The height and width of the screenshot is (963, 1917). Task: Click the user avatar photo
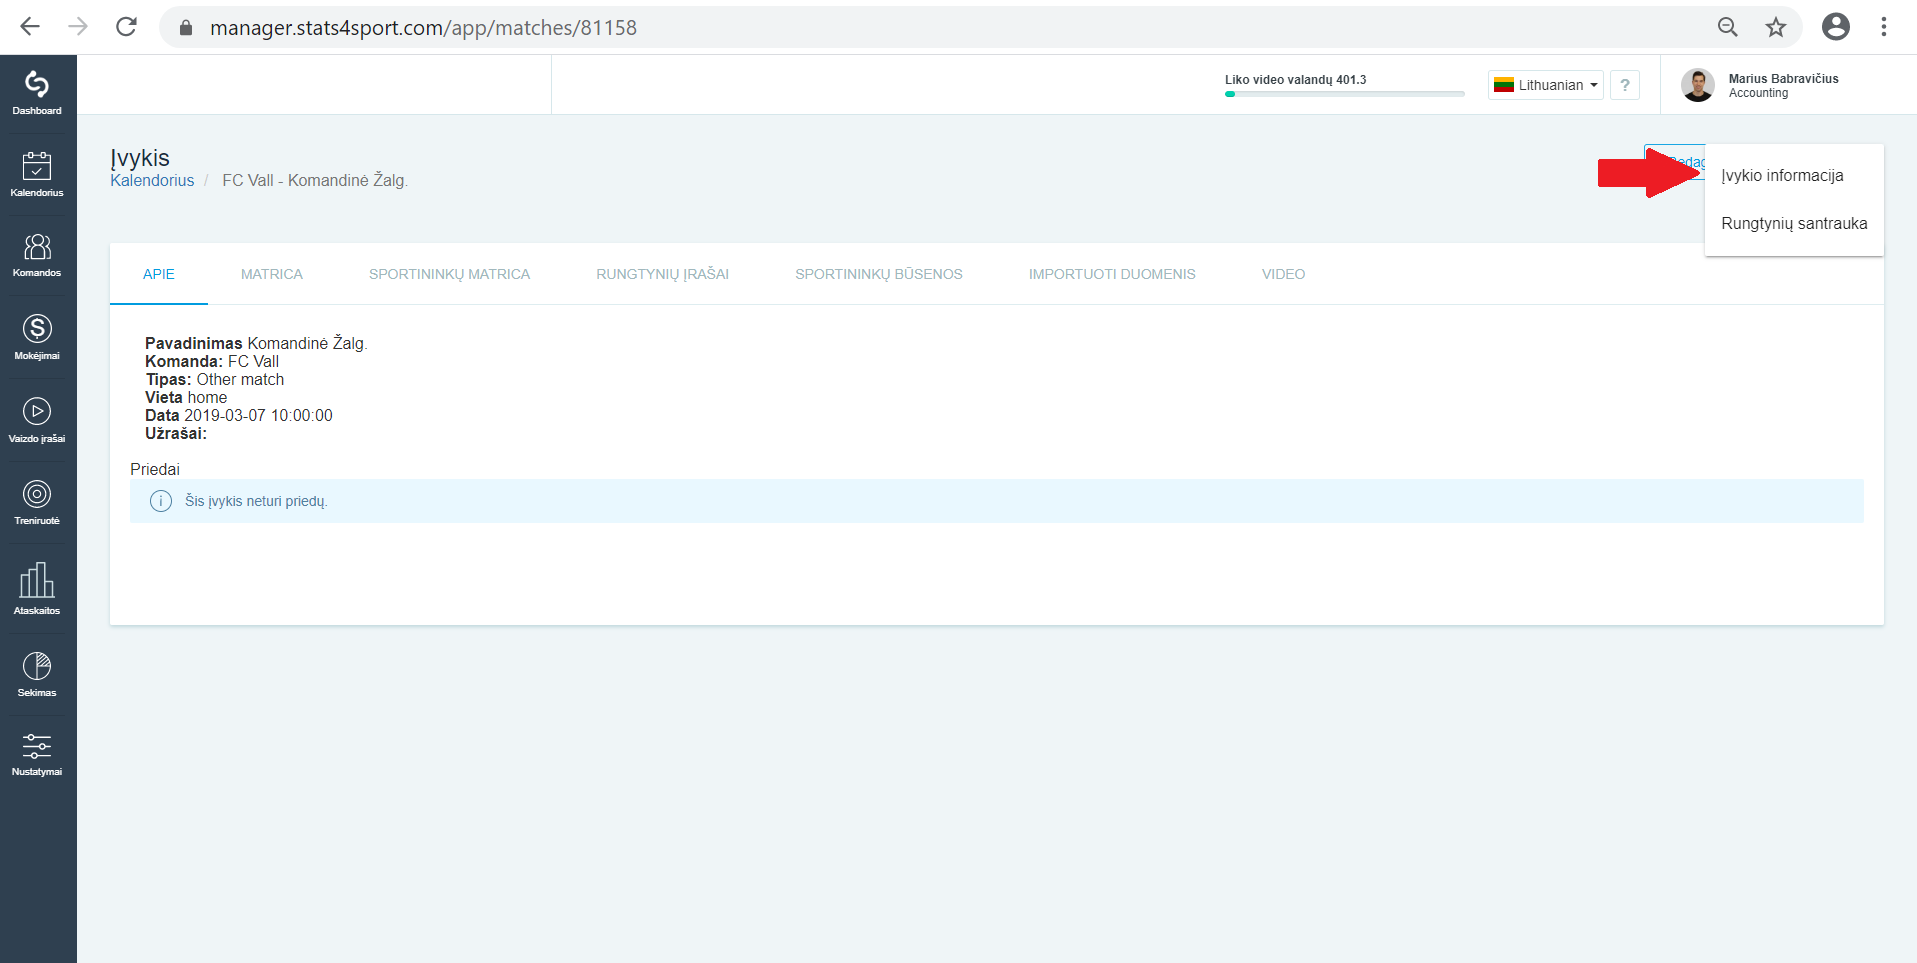[x=1698, y=85]
